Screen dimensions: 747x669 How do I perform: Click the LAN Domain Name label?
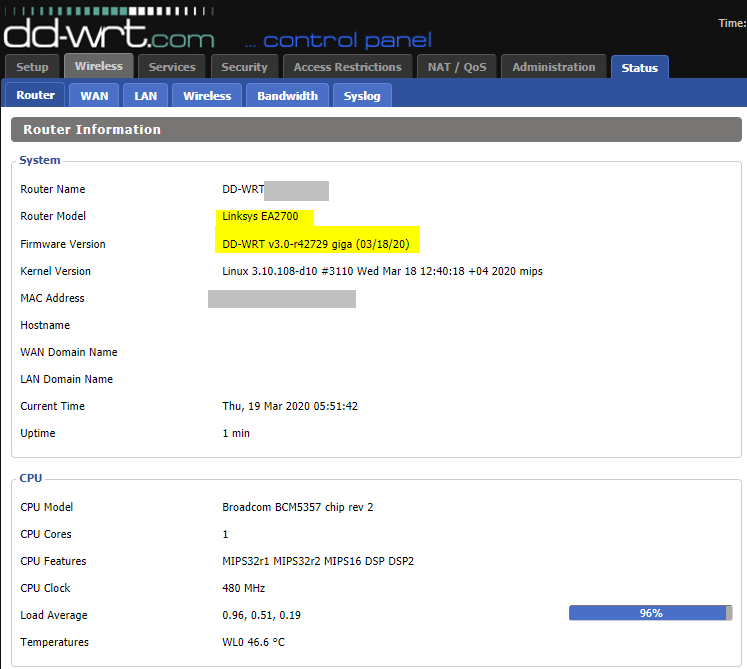66,379
